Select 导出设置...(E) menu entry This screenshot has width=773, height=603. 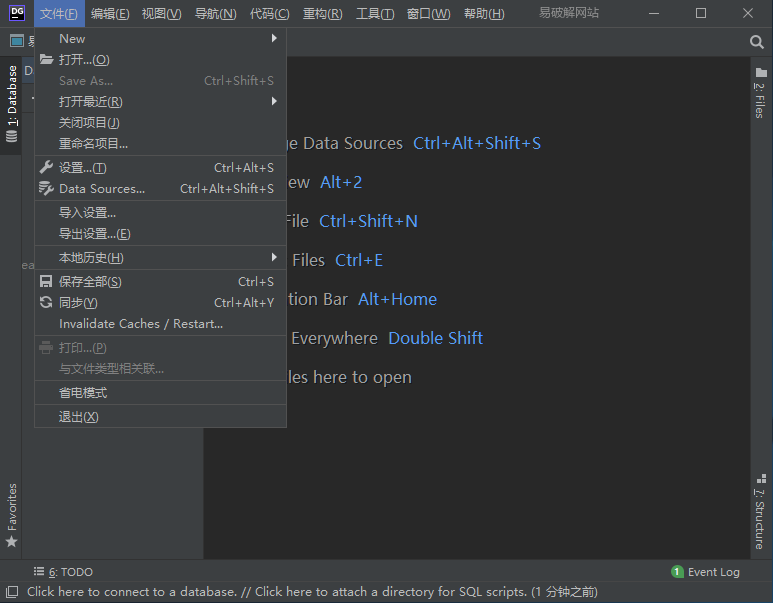(160, 234)
